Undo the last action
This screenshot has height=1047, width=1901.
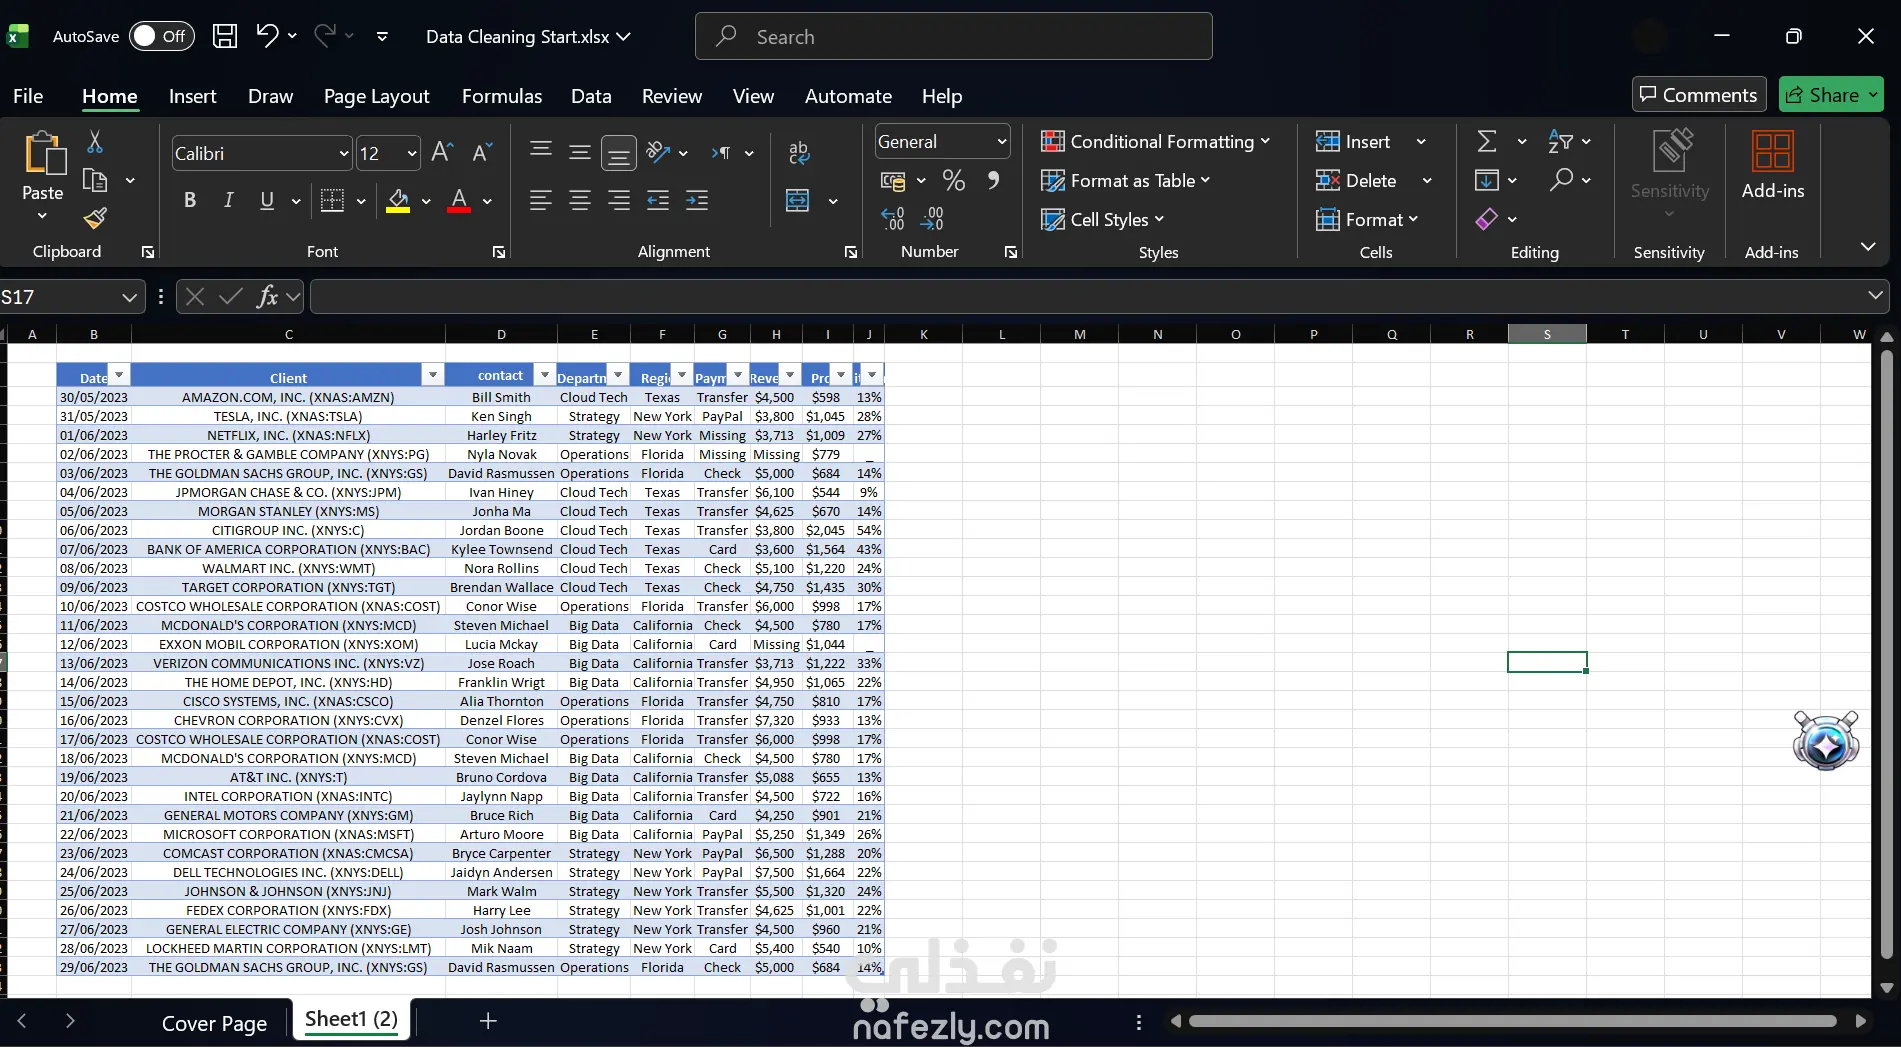(x=266, y=36)
